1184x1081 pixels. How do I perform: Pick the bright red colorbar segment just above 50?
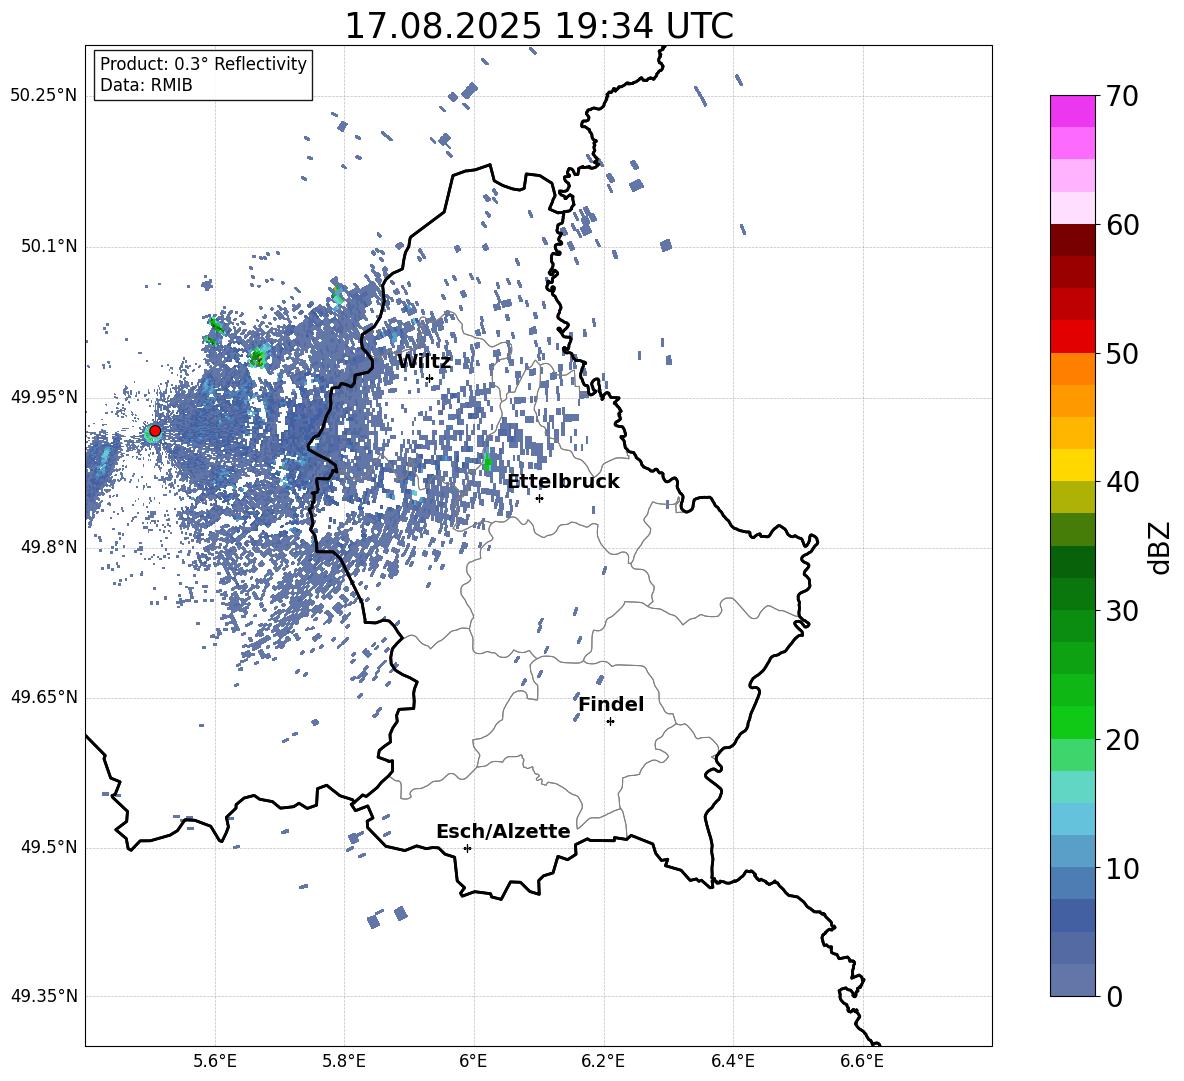coord(1073,337)
